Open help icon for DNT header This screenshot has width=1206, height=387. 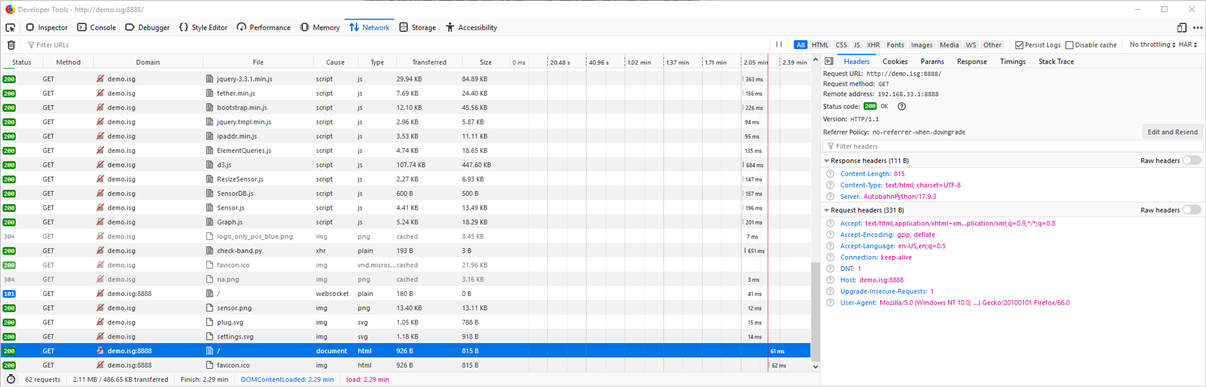pyautogui.click(x=831, y=269)
